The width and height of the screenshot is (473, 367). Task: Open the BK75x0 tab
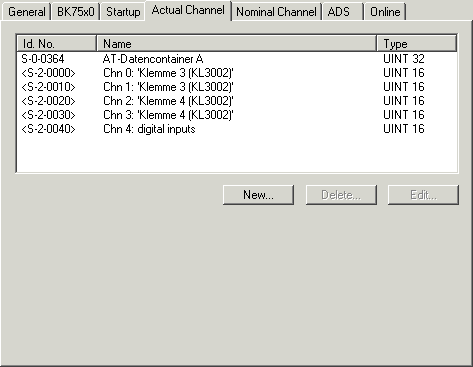76,12
